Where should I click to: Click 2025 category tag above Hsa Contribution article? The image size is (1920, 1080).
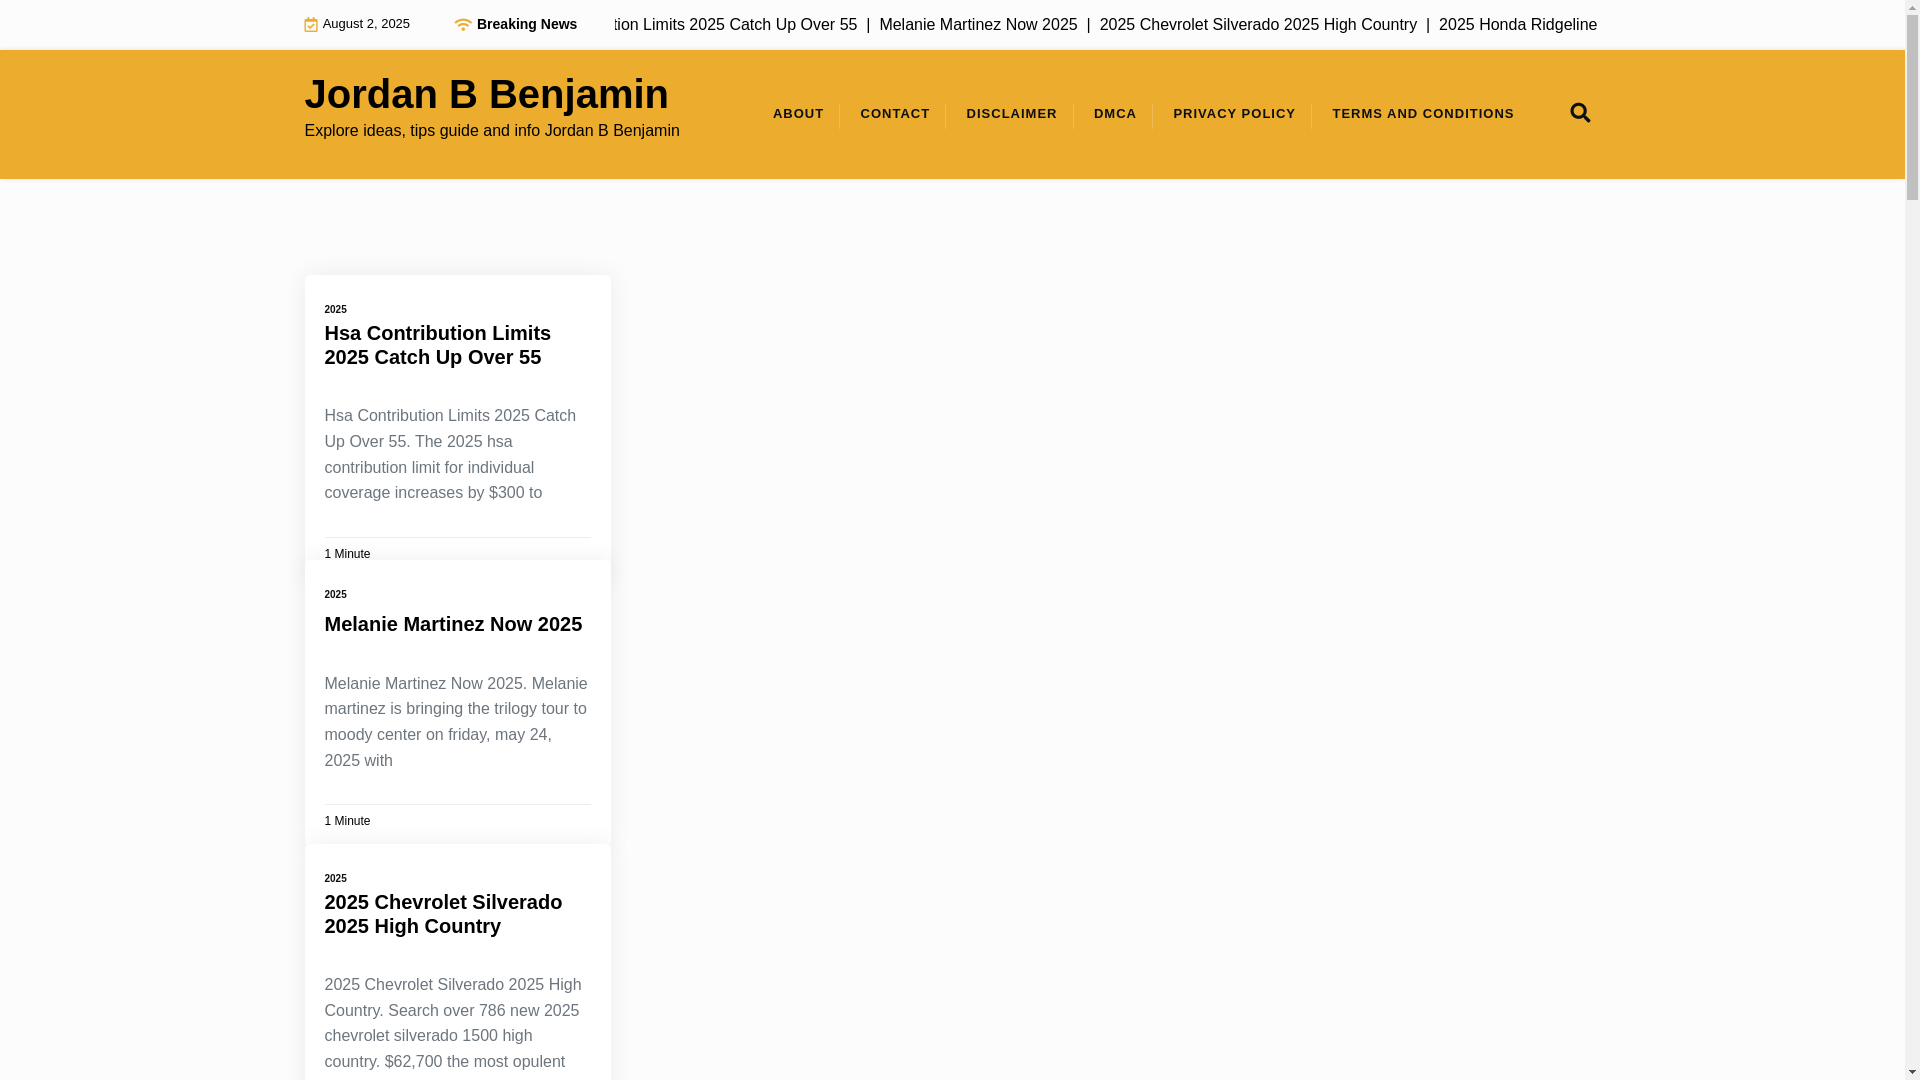[x=335, y=310]
